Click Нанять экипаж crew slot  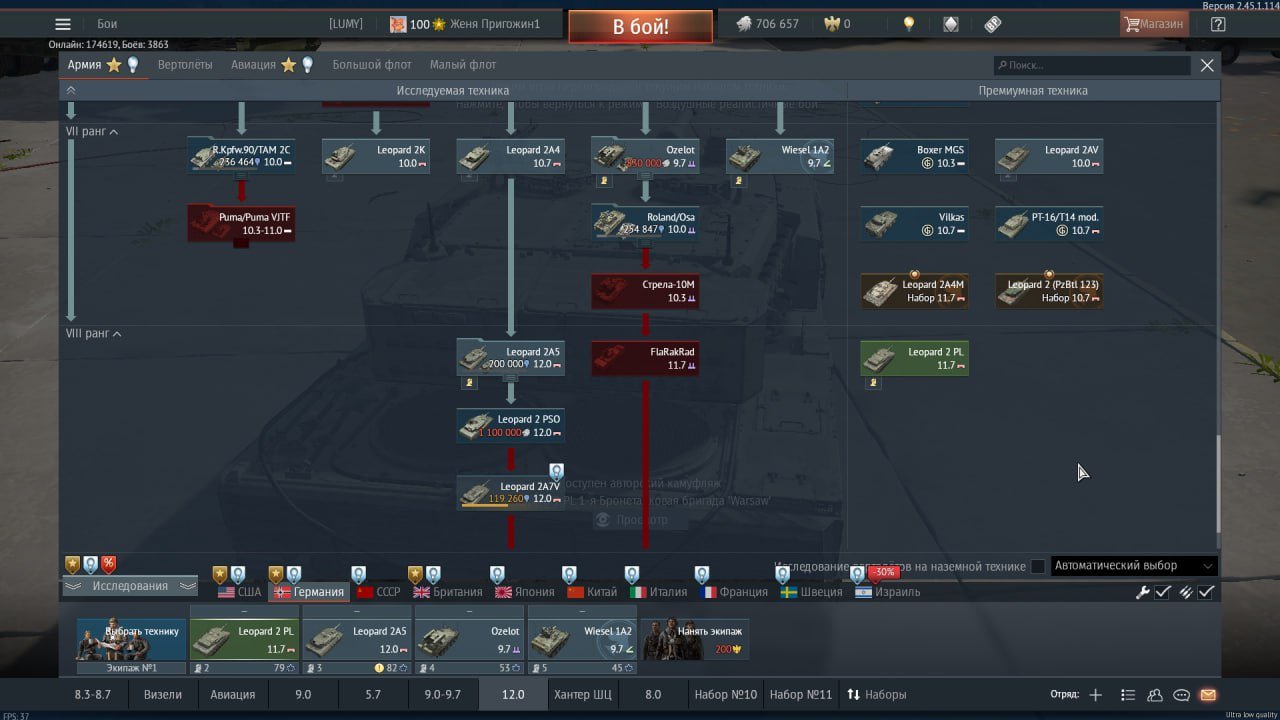[x=695, y=640]
